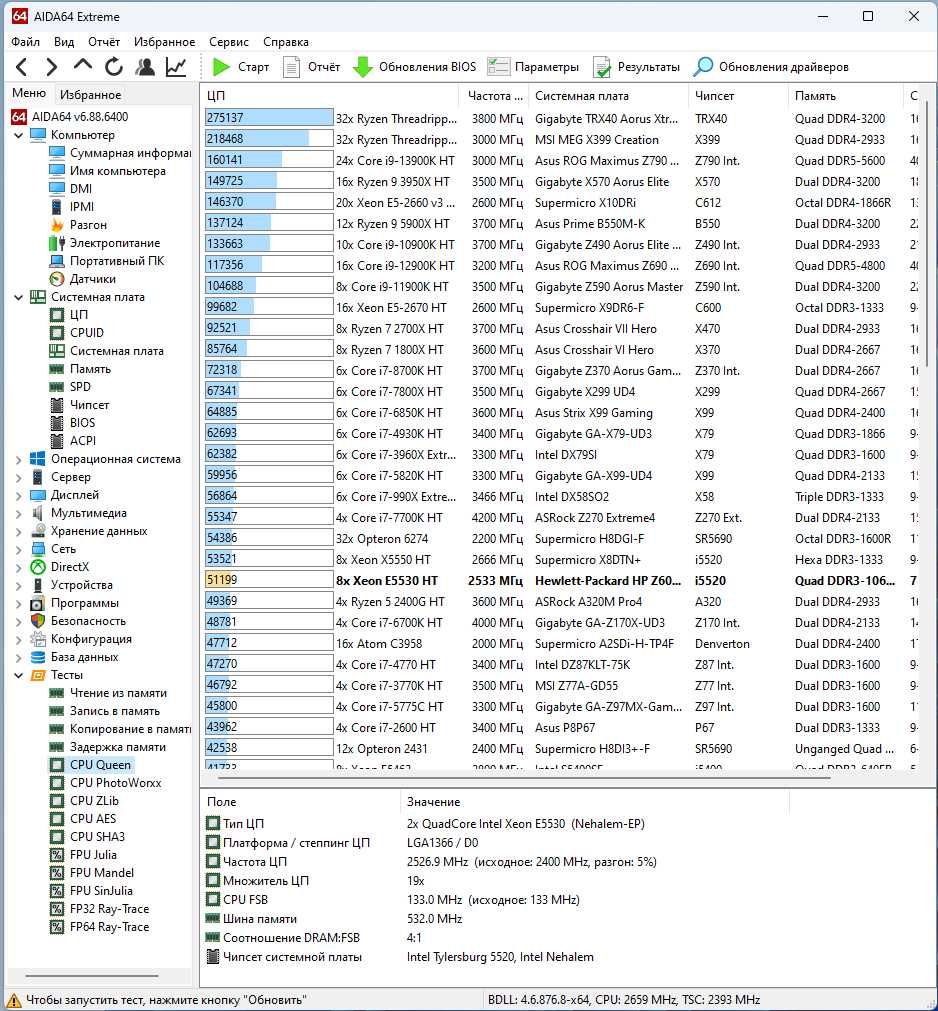
Task: Switch to the Избранное sidebar tab
Action: coord(90,95)
